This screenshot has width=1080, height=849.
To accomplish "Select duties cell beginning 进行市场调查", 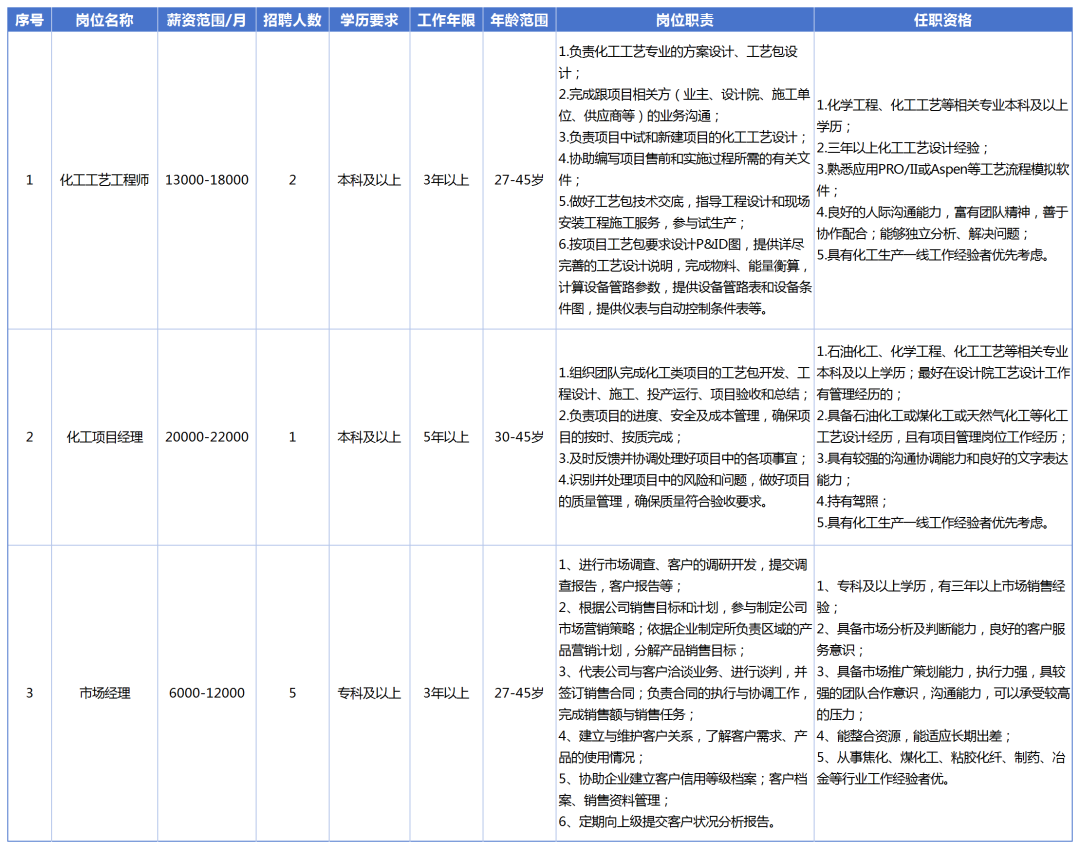I will (x=685, y=693).
